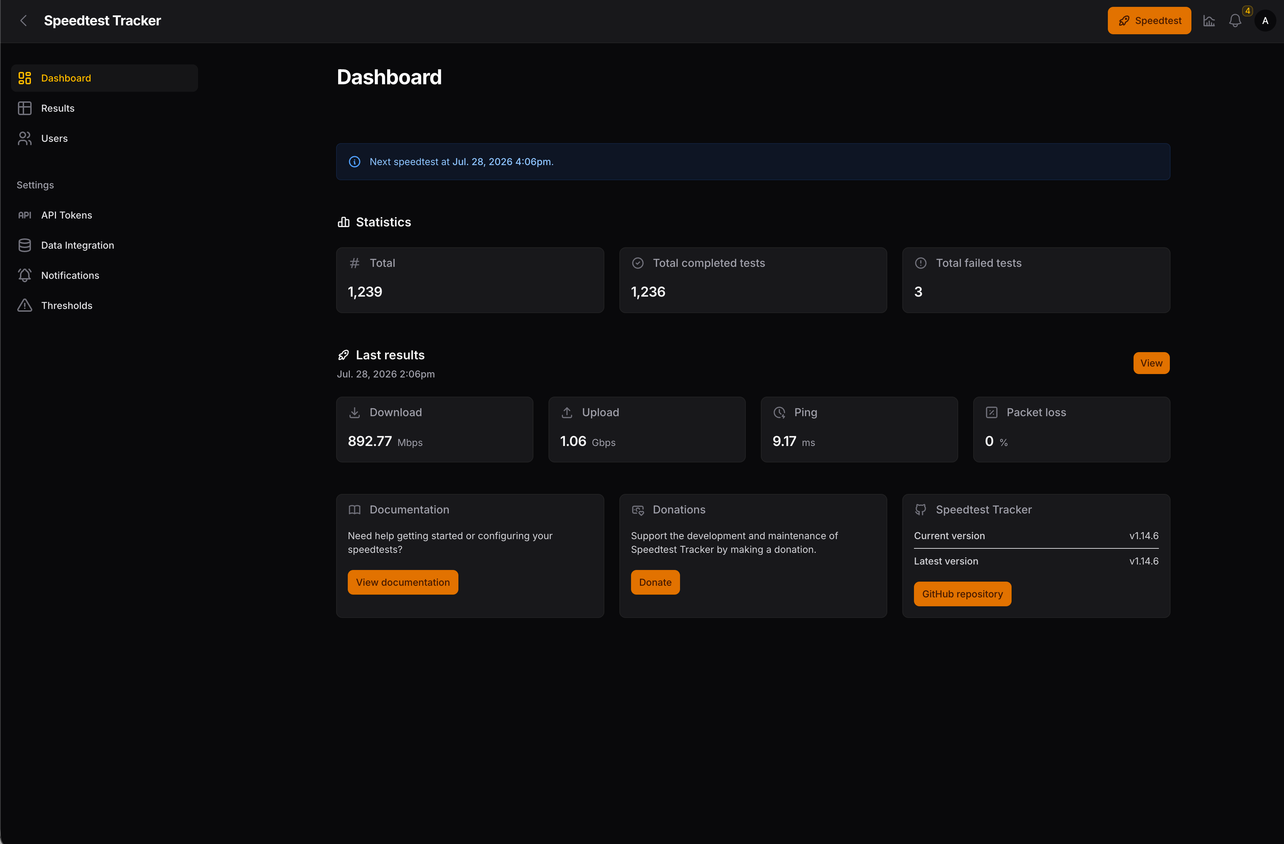Screen dimensions: 1284x844
Task: Click the Speedtest Tracker title in header
Action: pos(102,21)
